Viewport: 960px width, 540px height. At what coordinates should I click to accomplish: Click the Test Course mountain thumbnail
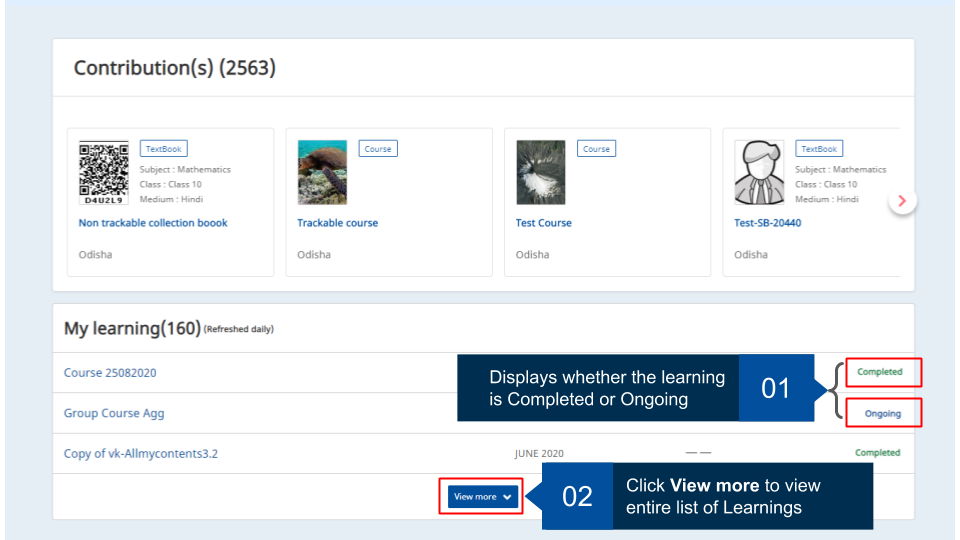click(x=540, y=172)
